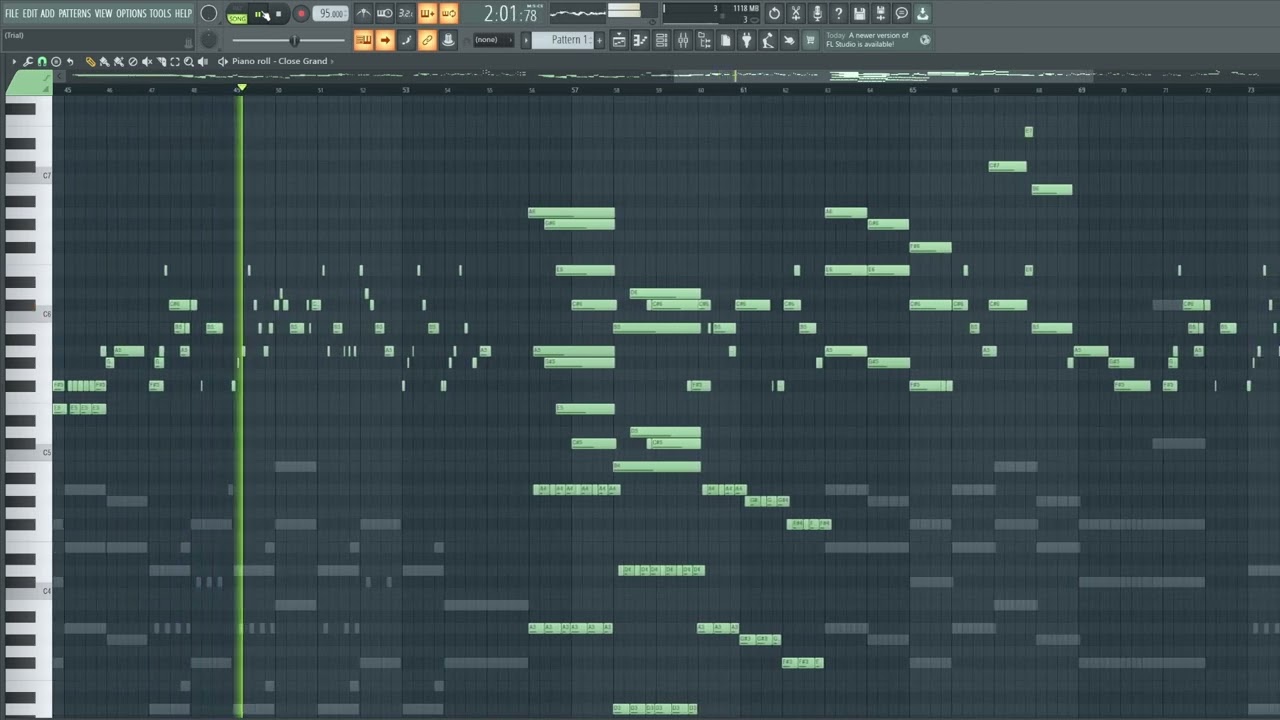Viewport: 1280px width, 720px height.
Task: Select the Zoom magnifier tool
Action: click(189, 62)
